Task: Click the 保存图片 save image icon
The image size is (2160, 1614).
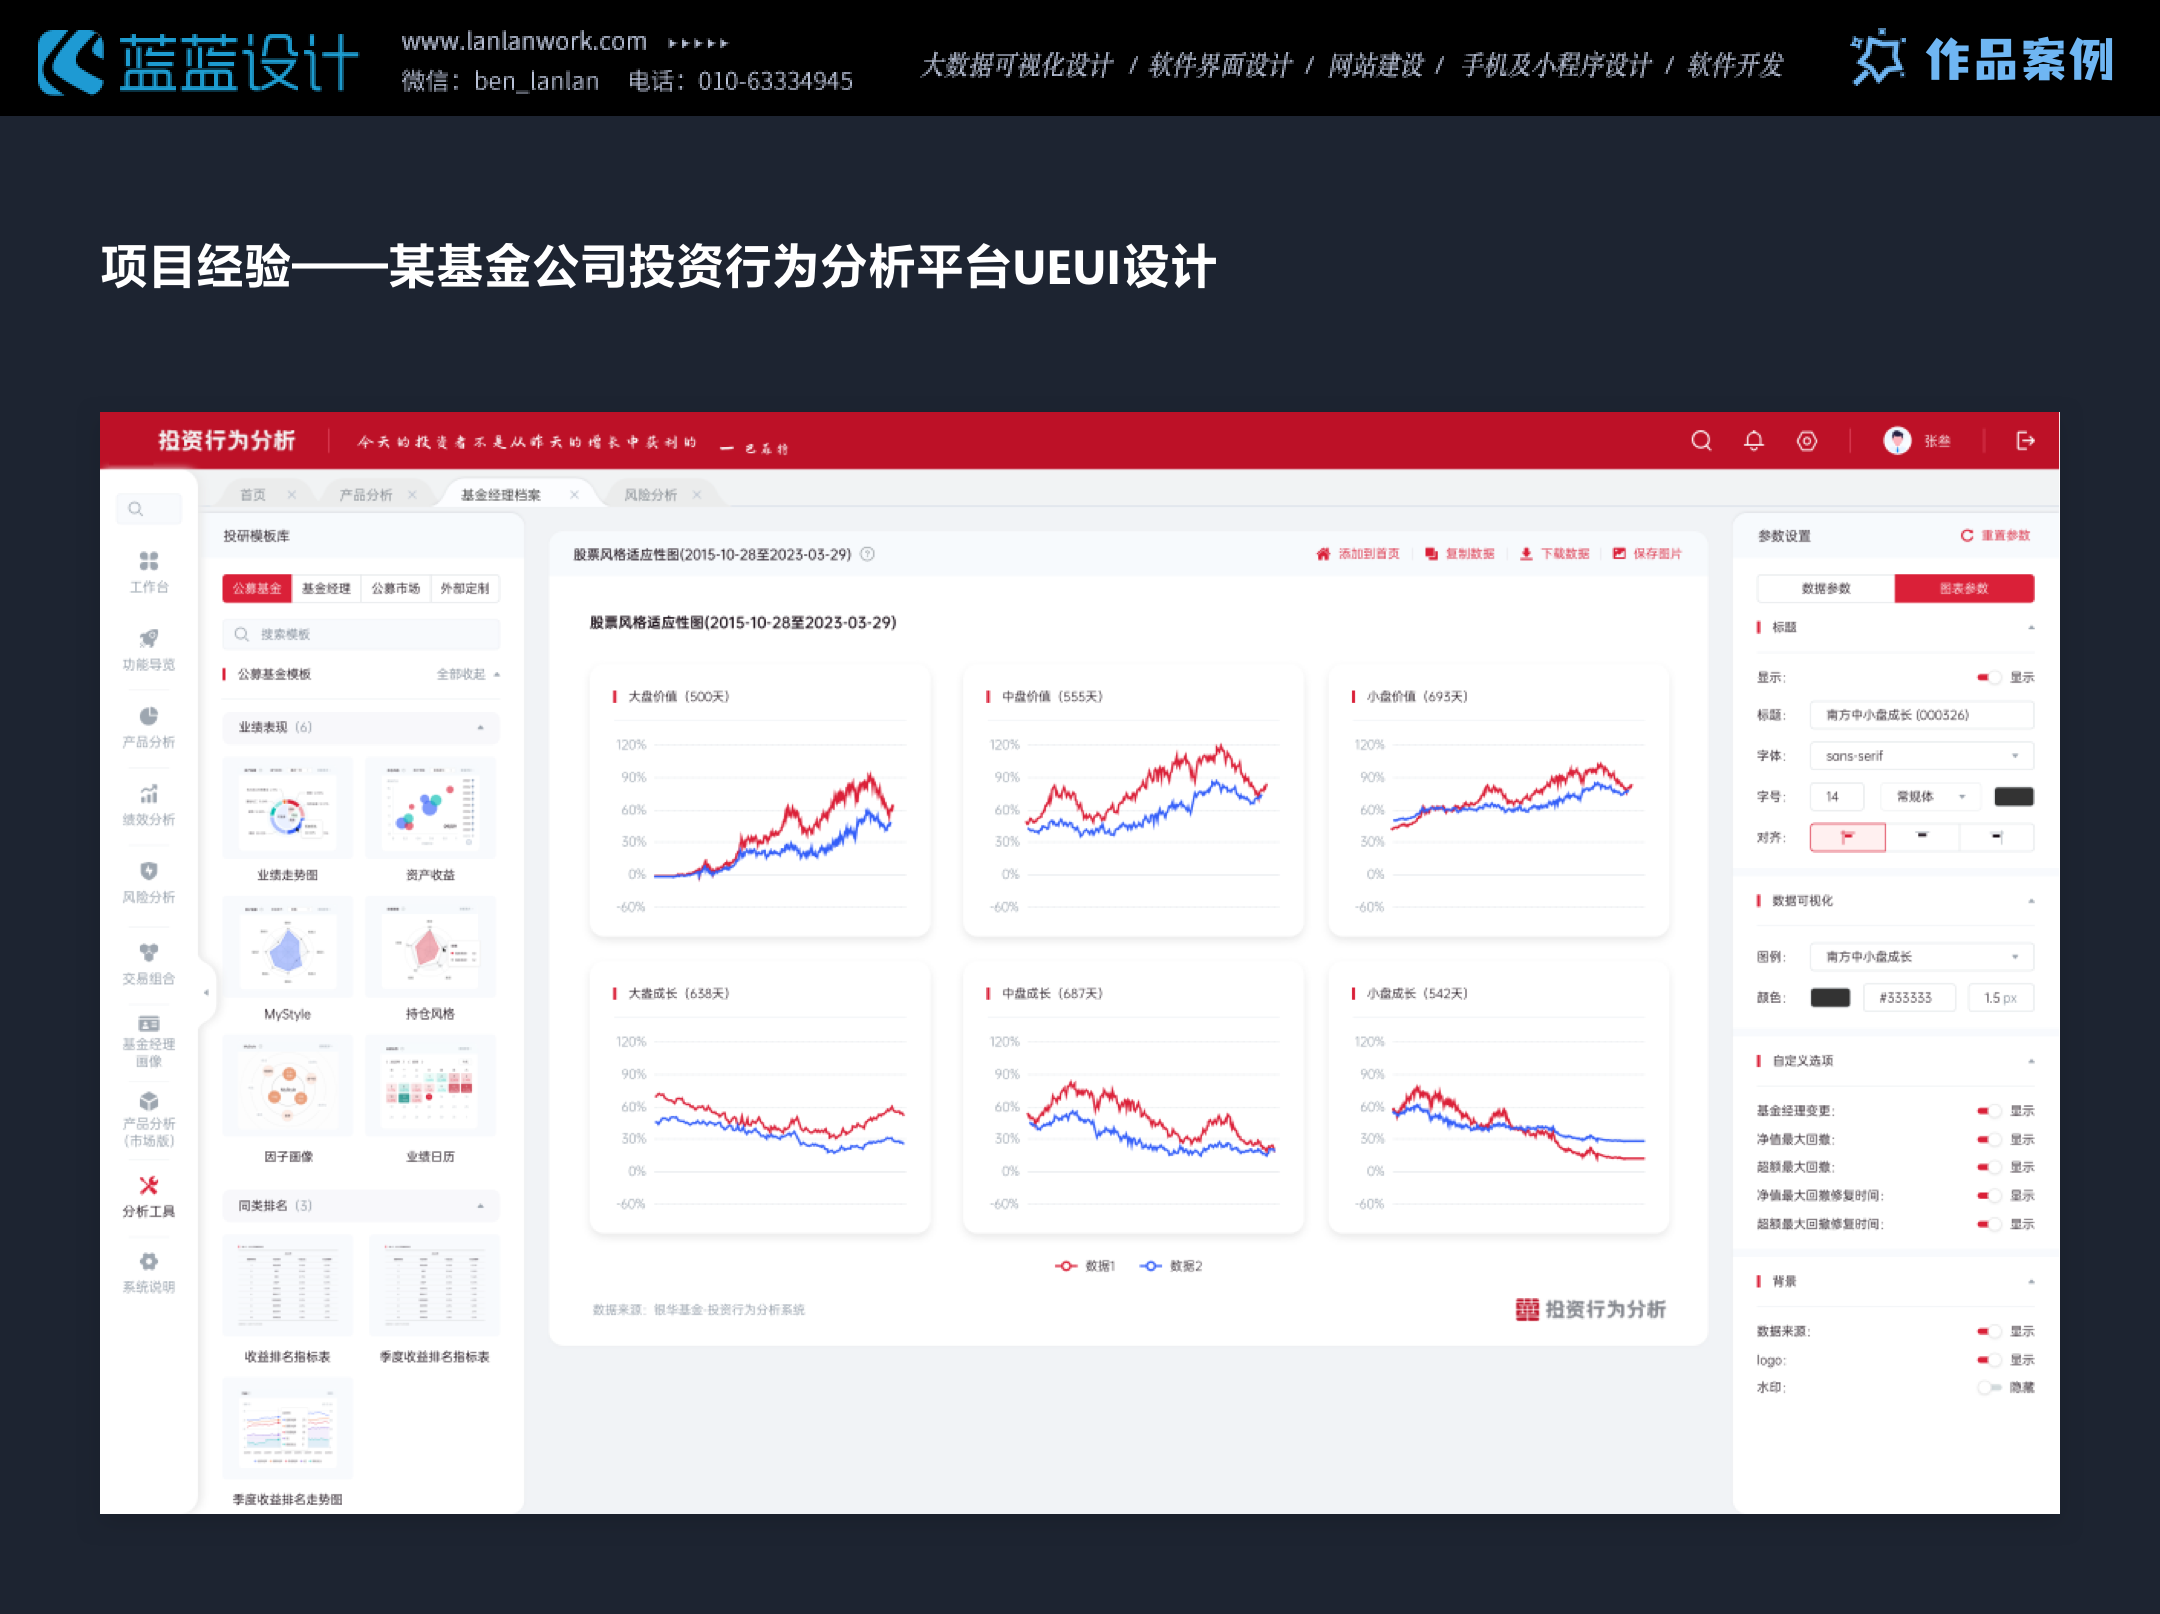Action: tap(1619, 554)
